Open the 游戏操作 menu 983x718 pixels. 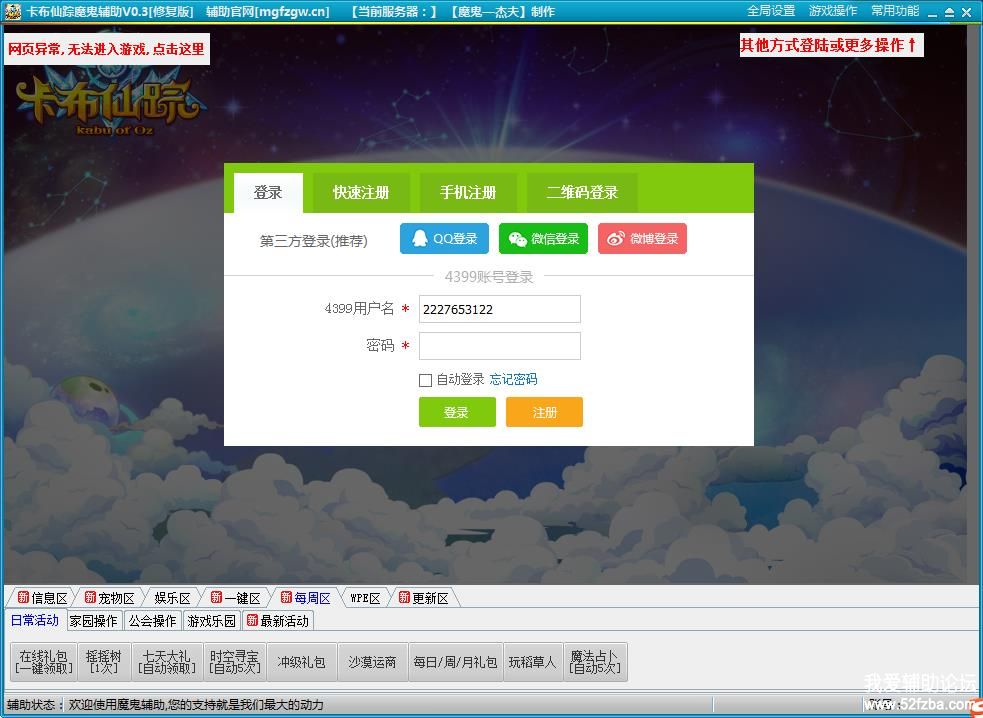(x=832, y=11)
